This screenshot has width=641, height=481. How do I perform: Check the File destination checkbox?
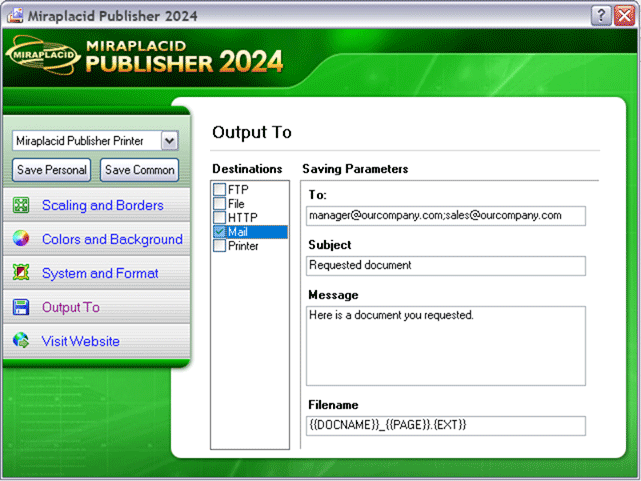[x=219, y=204]
